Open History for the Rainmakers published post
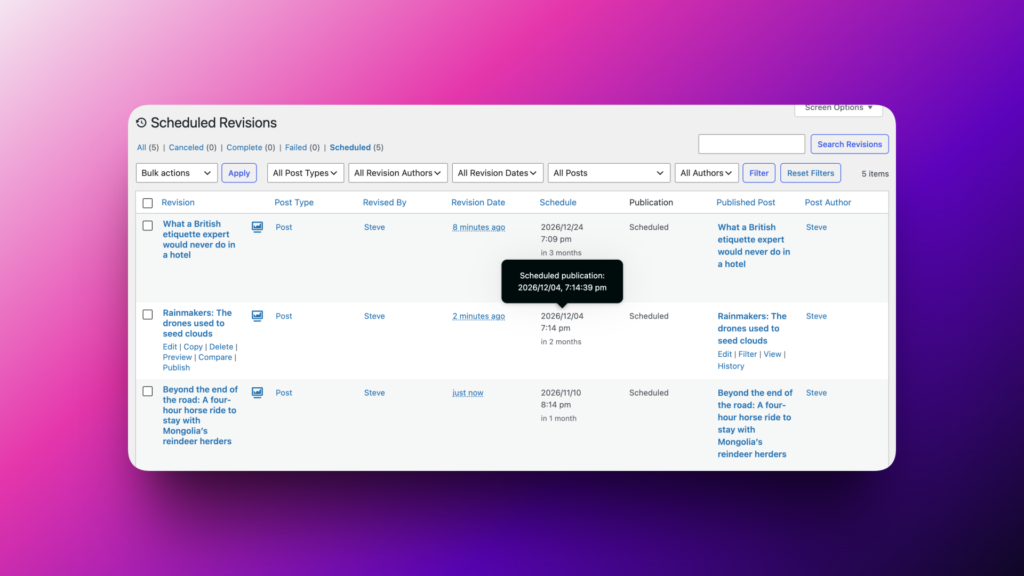This screenshot has width=1024, height=576. [x=731, y=366]
